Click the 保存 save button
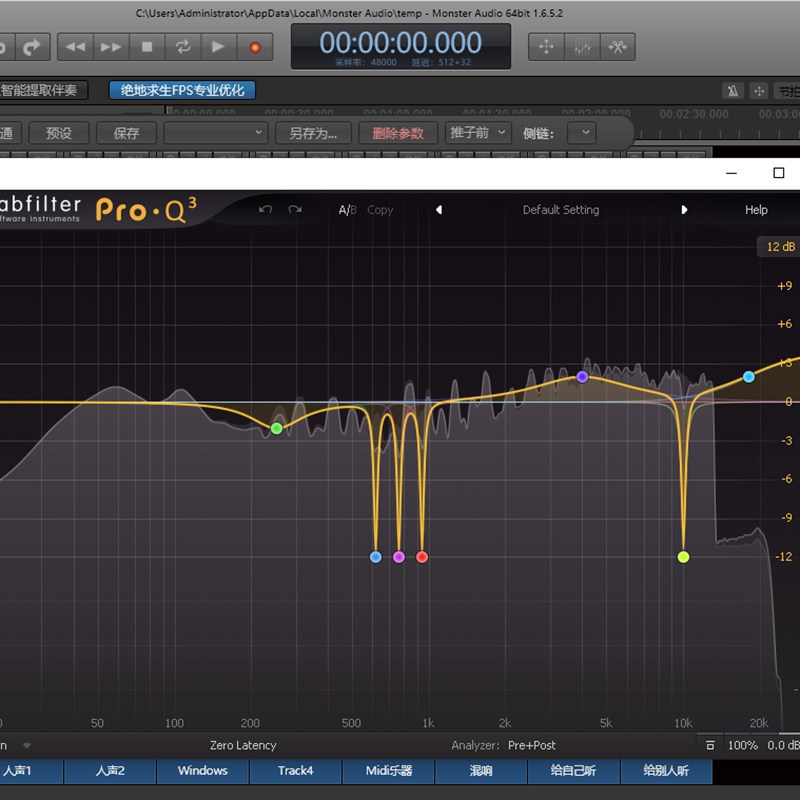Image resolution: width=800 pixels, height=800 pixels. coord(126,133)
